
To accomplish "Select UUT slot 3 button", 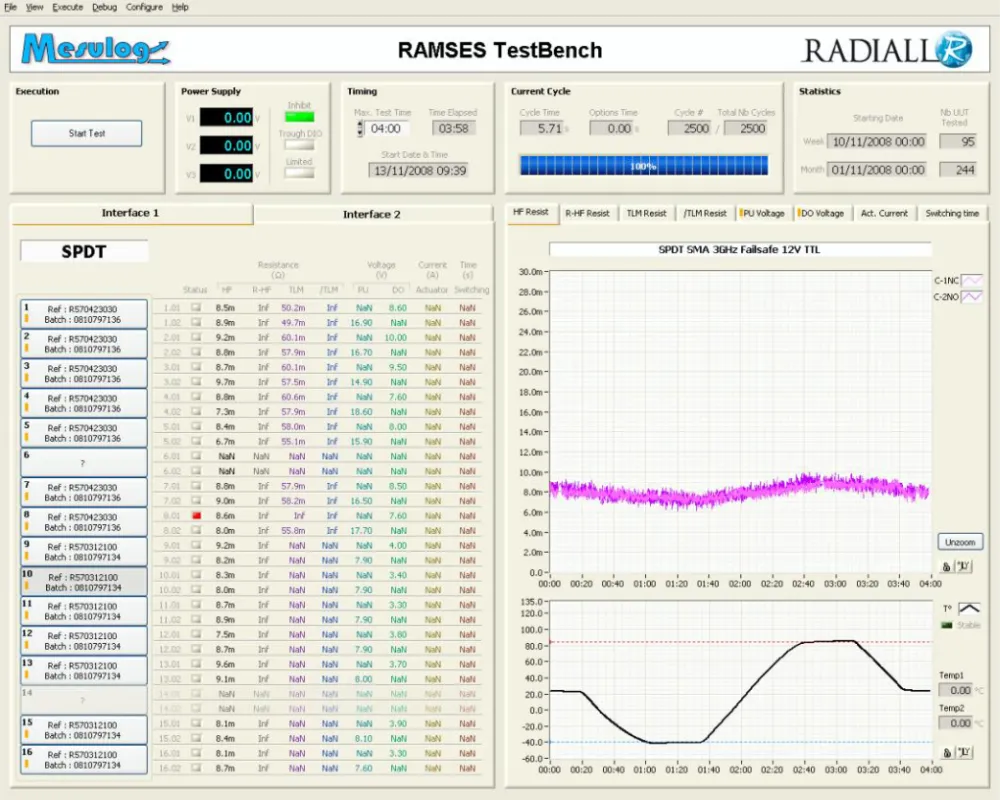I will point(84,373).
